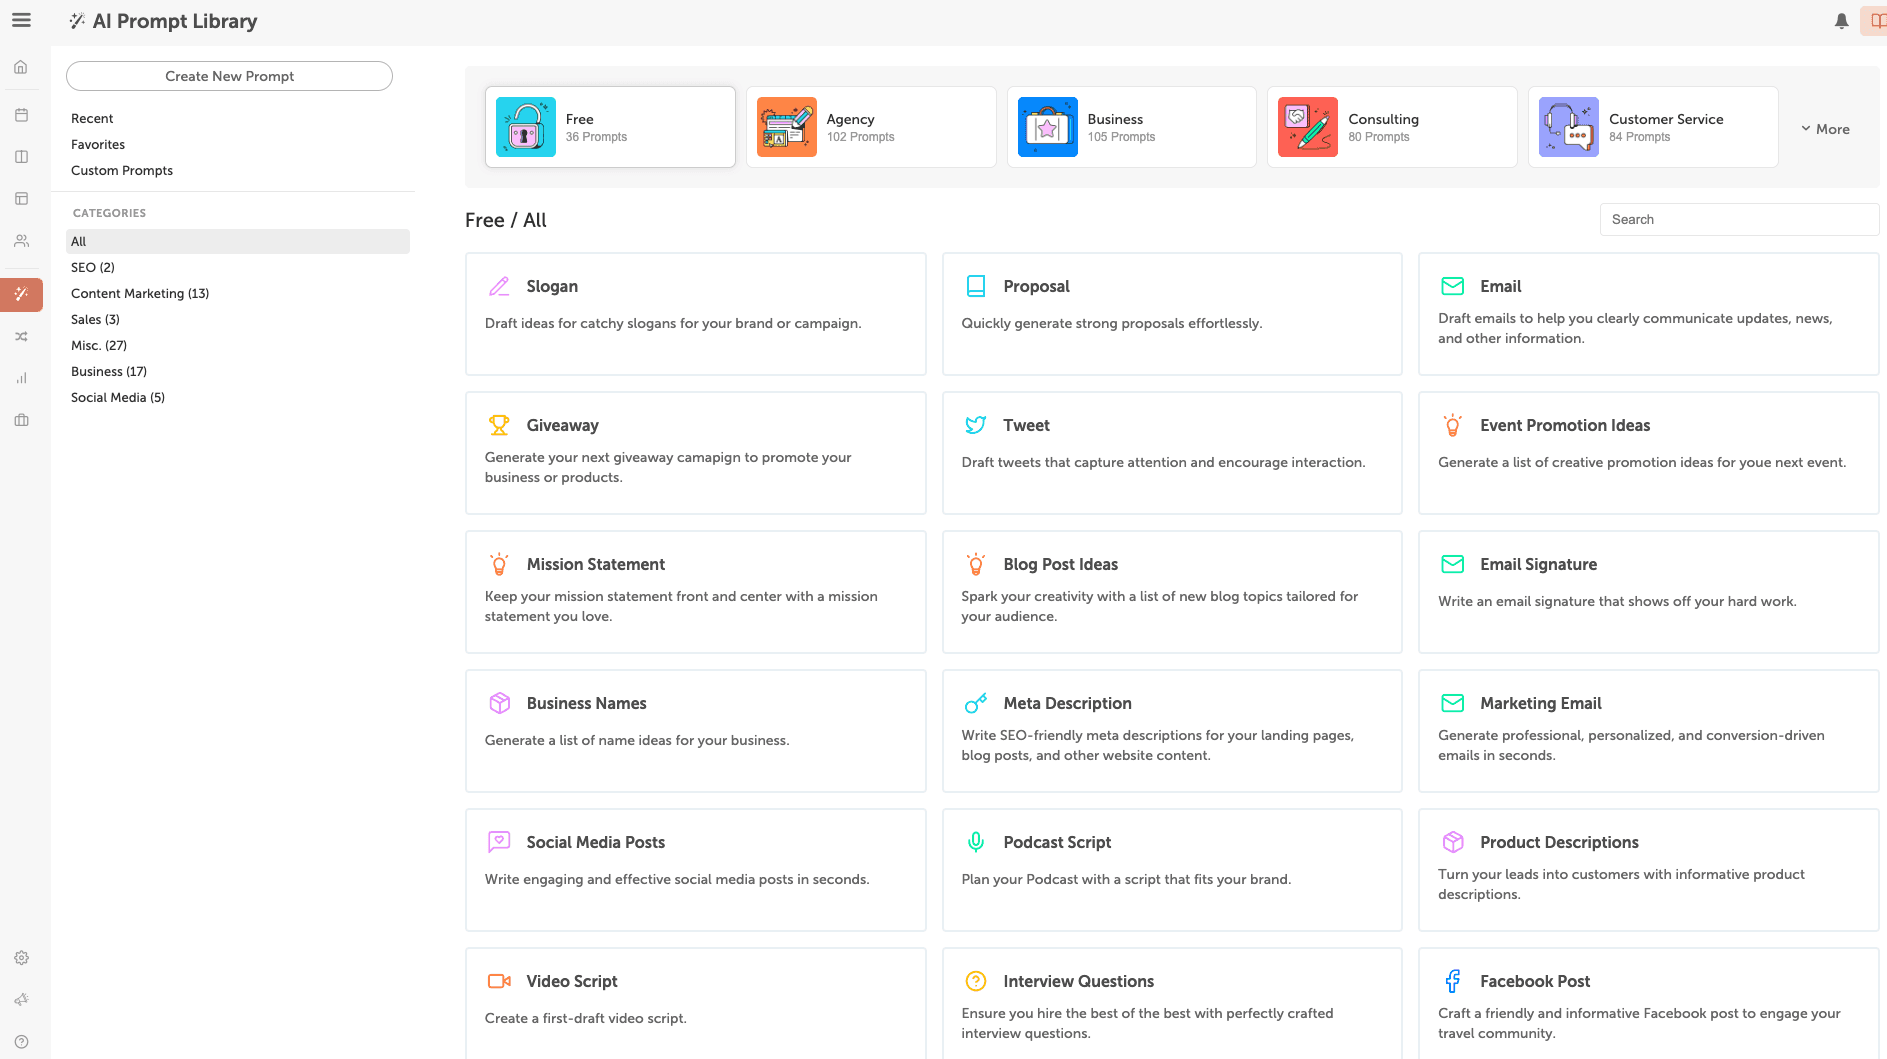The height and width of the screenshot is (1059, 1887).
Task: Open the Favorites link
Action: click(98, 144)
